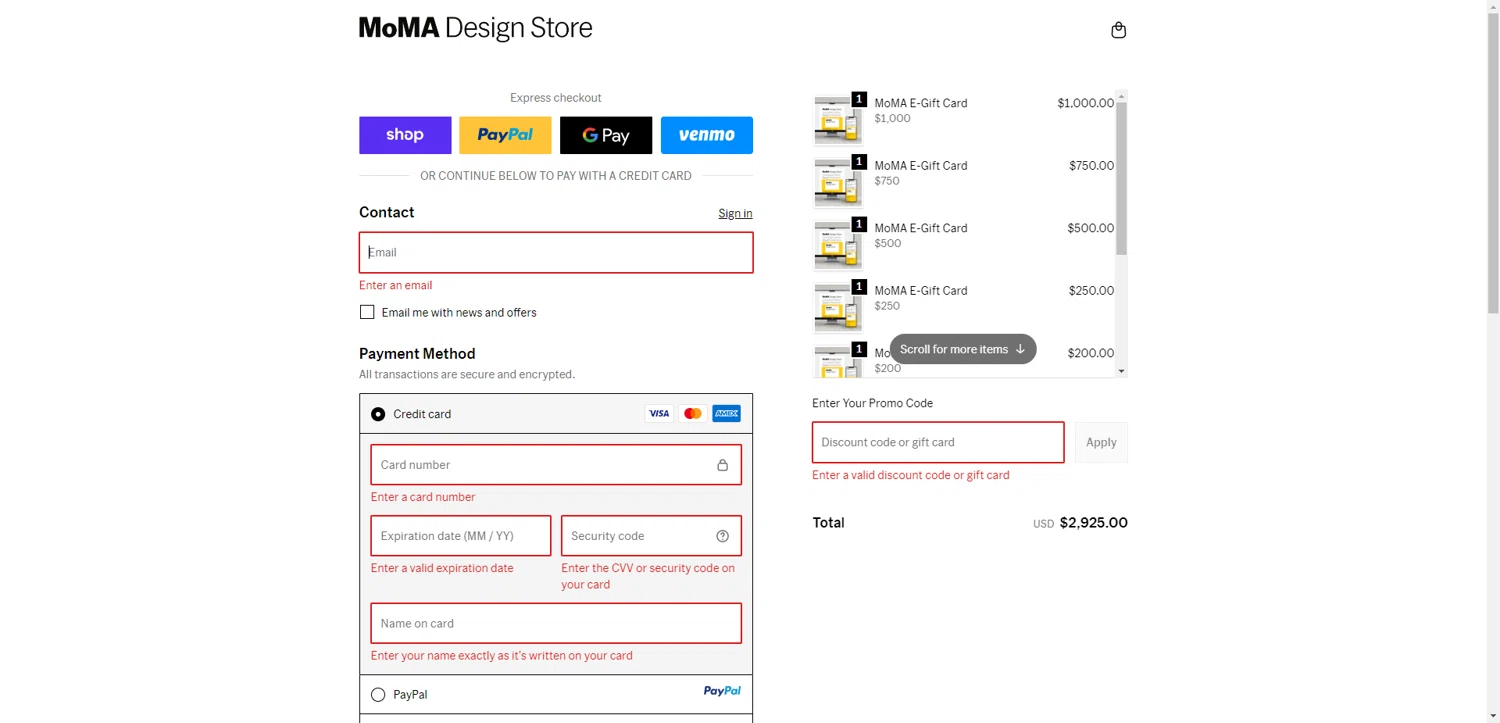Tick Email me with news and offers
1500x723 pixels.
click(x=367, y=312)
